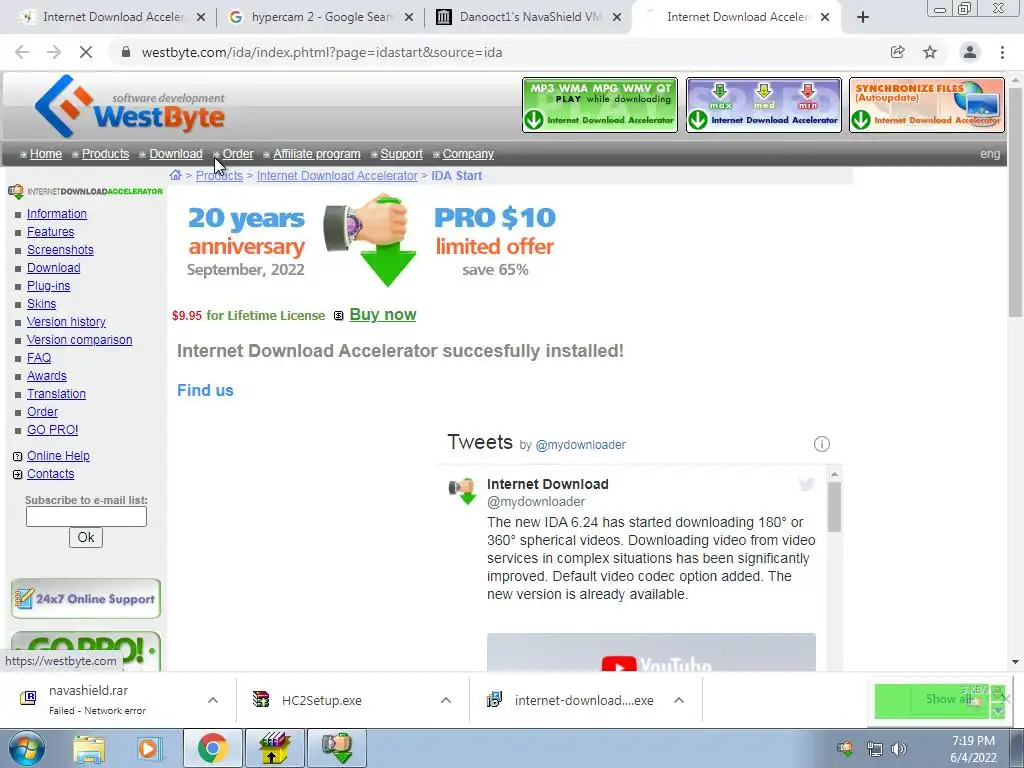The image size is (1024, 768).
Task: Click WinRAR icon in taskbar
Action: tap(274, 748)
